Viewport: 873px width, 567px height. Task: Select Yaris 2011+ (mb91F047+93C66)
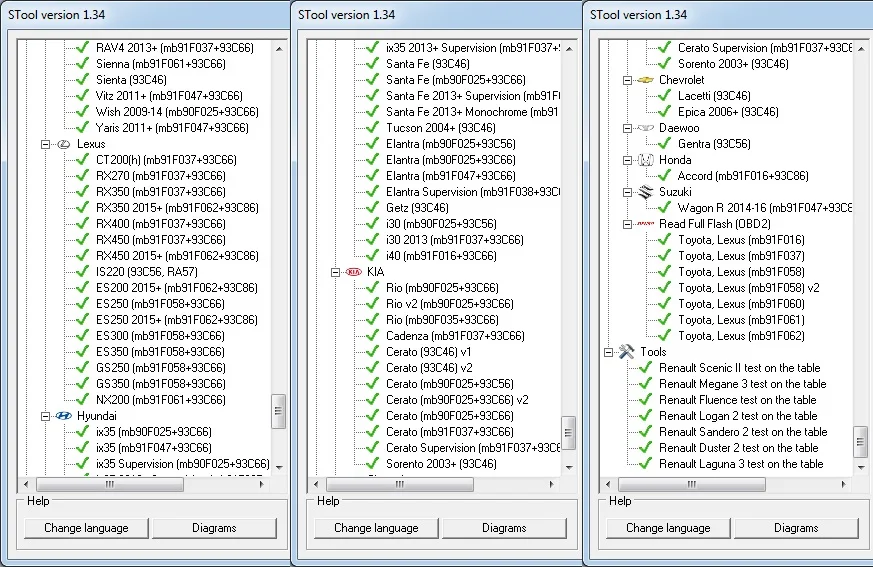tap(172, 128)
